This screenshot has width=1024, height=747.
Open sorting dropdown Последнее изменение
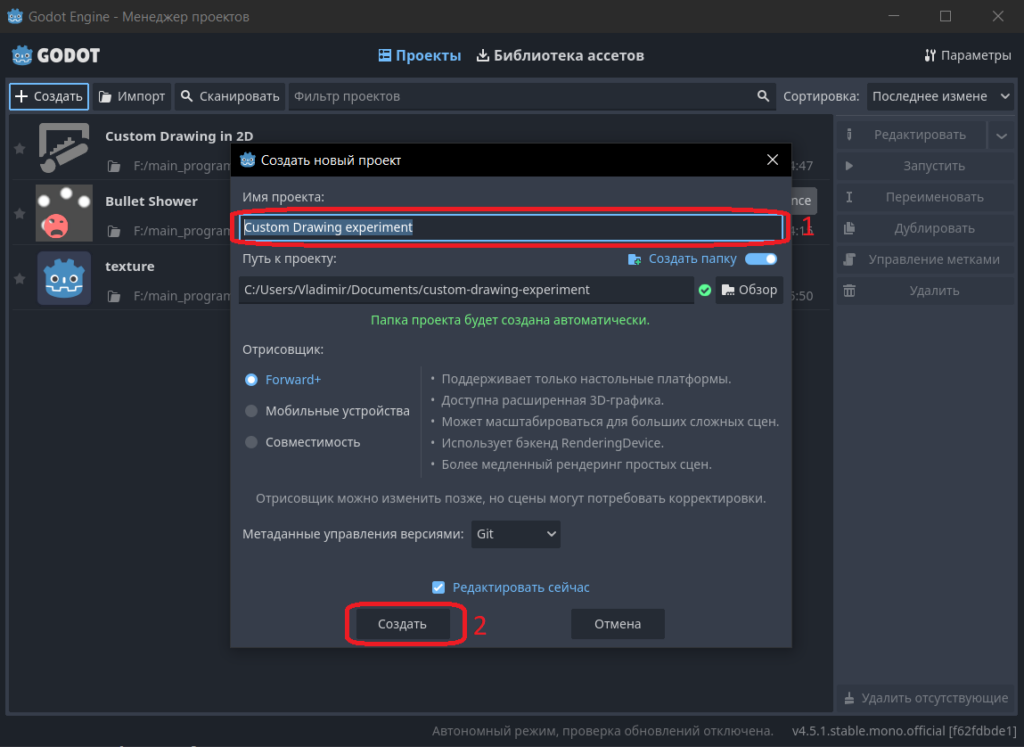pyautogui.click(x=941, y=97)
